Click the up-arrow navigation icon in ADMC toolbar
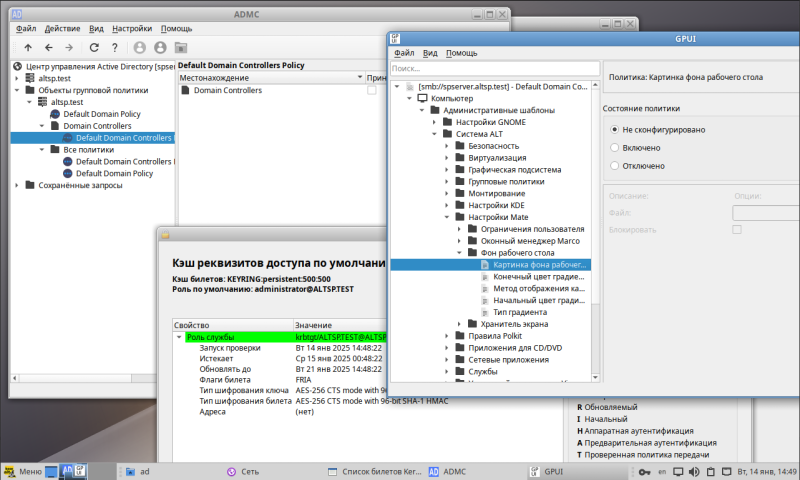800x480 pixels. (x=28, y=47)
